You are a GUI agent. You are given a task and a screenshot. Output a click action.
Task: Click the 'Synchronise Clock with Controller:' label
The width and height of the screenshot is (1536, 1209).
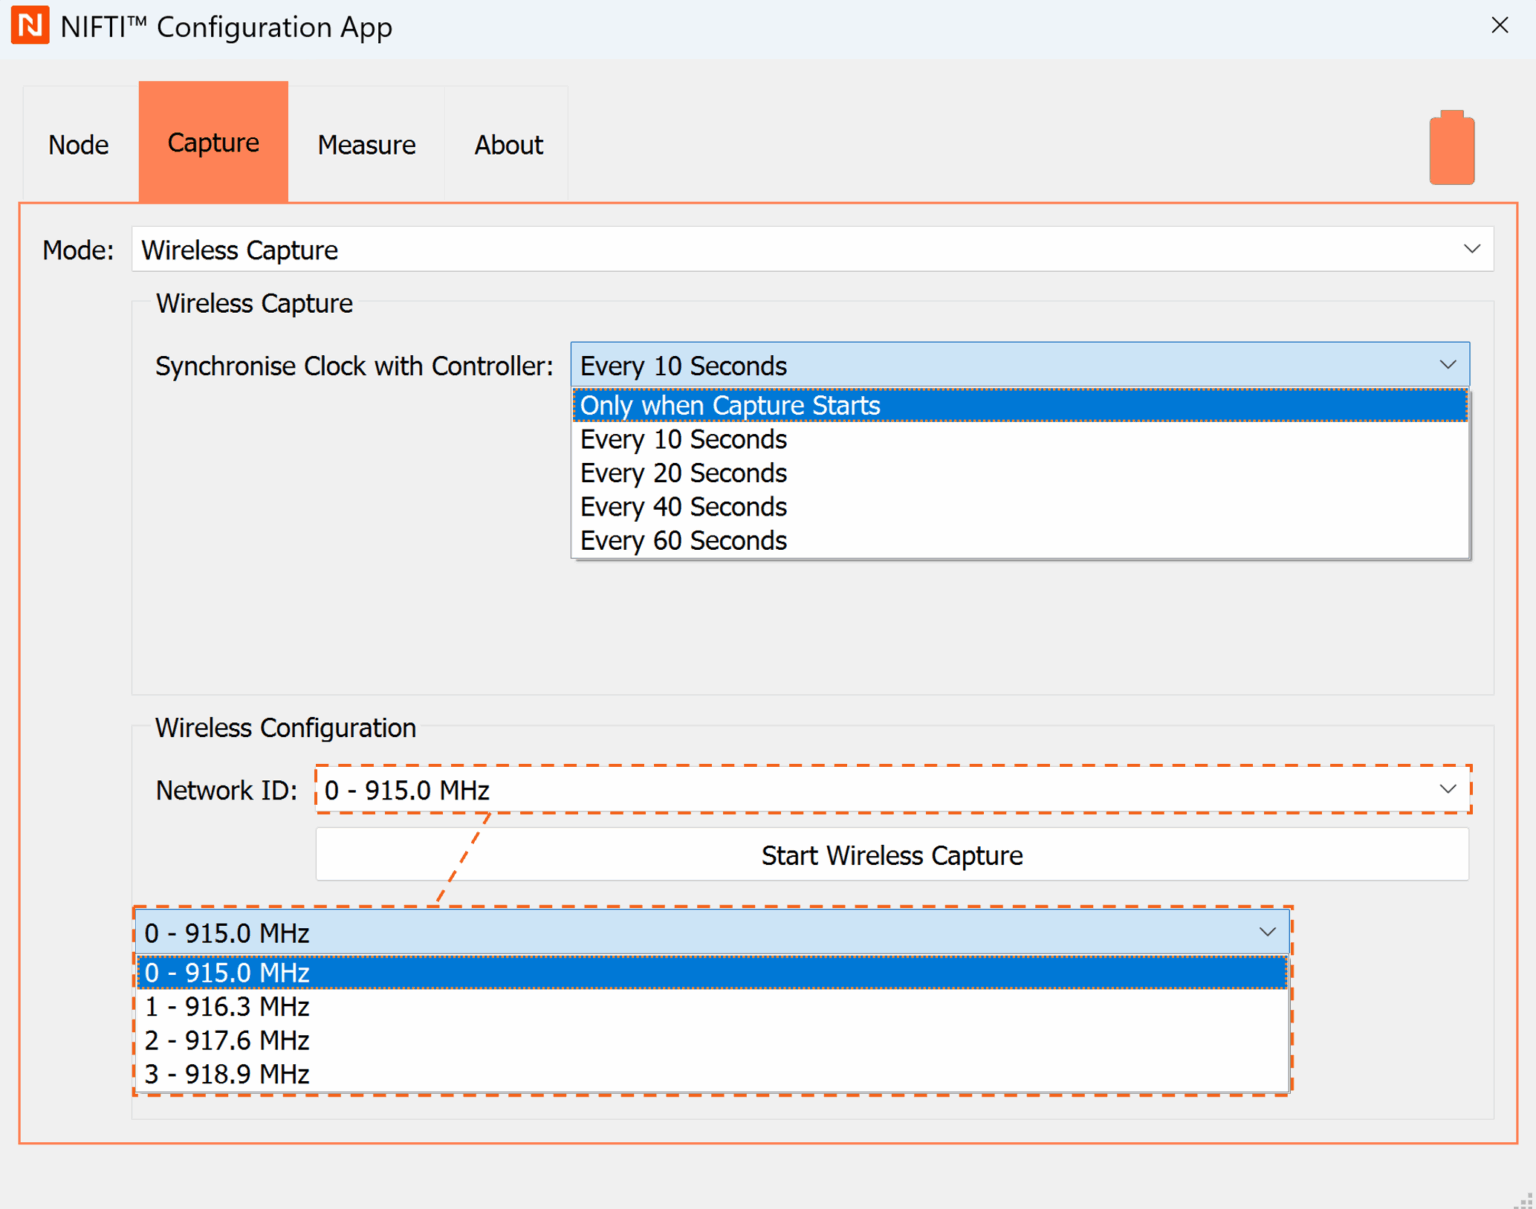354,366
